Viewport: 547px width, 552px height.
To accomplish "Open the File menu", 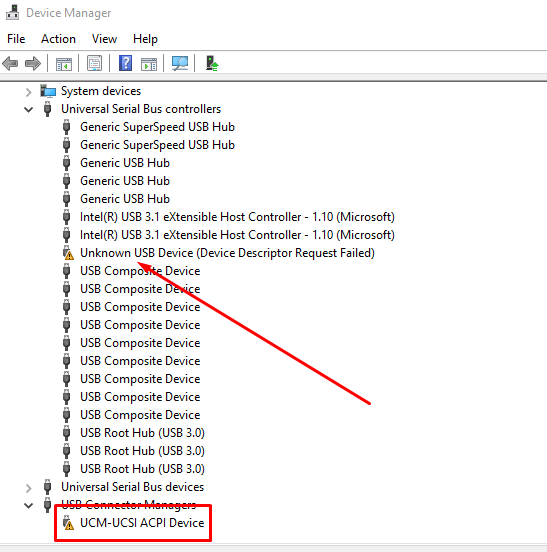I will pos(16,39).
